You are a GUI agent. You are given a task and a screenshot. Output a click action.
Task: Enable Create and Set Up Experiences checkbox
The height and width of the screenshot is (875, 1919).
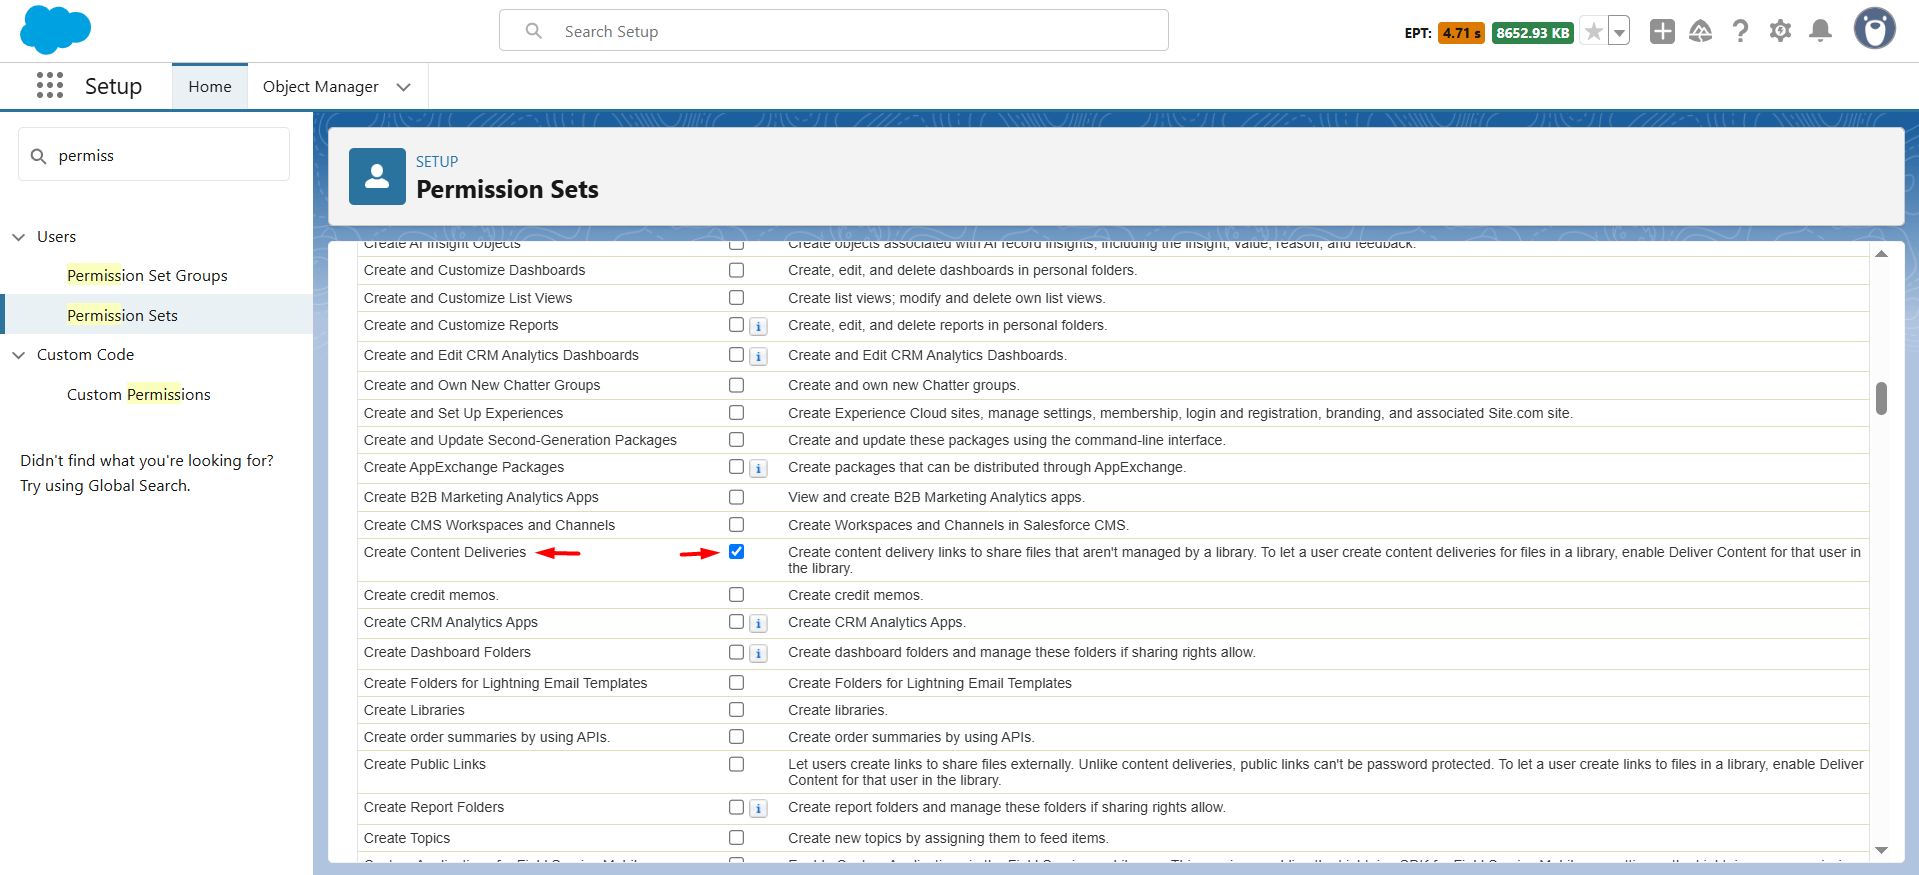pyautogui.click(x=737, y=412)
